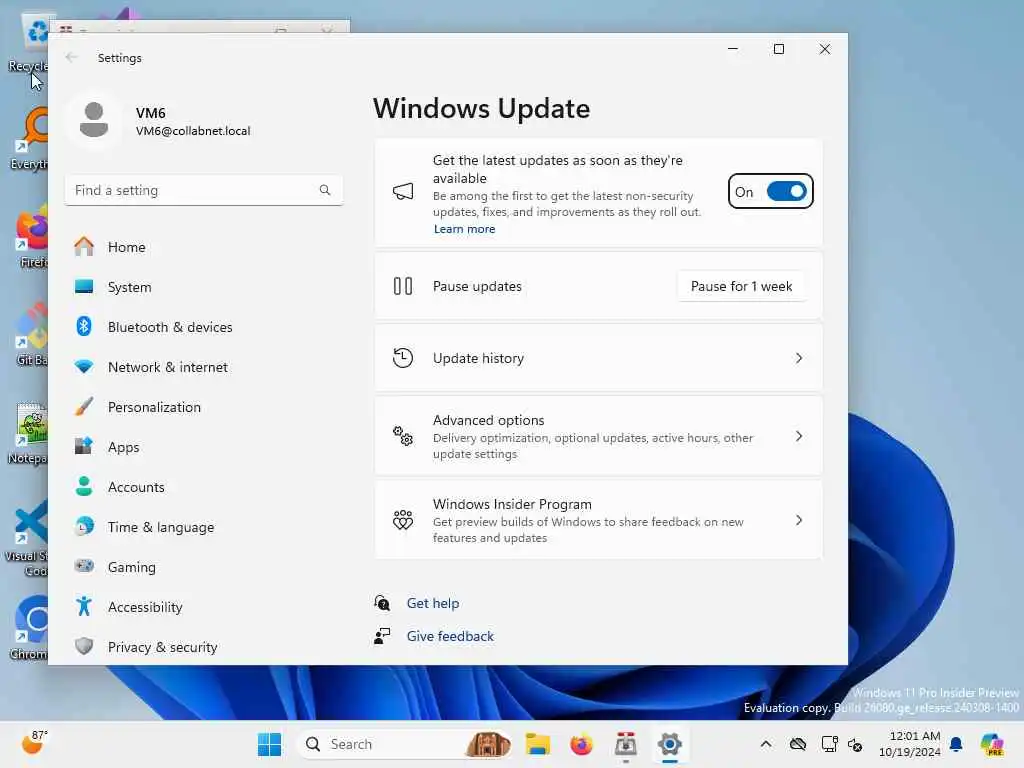Screen dimensions: 1024x768
Task: Click the Pause updates icon
Action: [403, 286]
